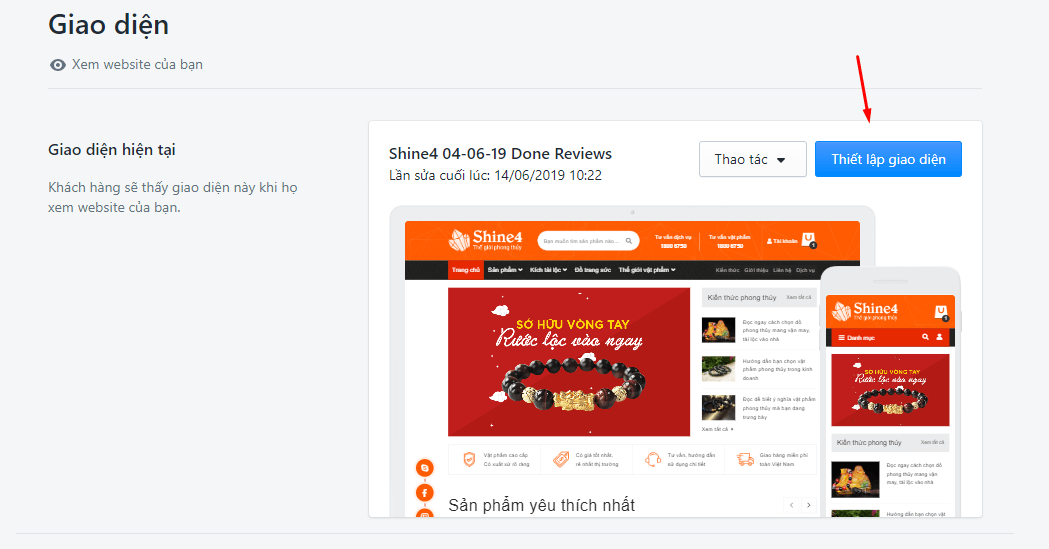Click the Tài khoản account link in preview header

[x=783, y=241]
